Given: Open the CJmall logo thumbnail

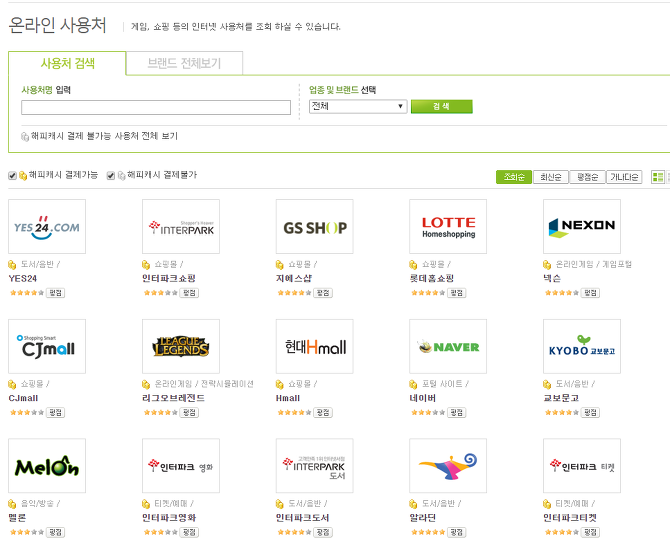Looking at the screenshot, I should 47,346.
